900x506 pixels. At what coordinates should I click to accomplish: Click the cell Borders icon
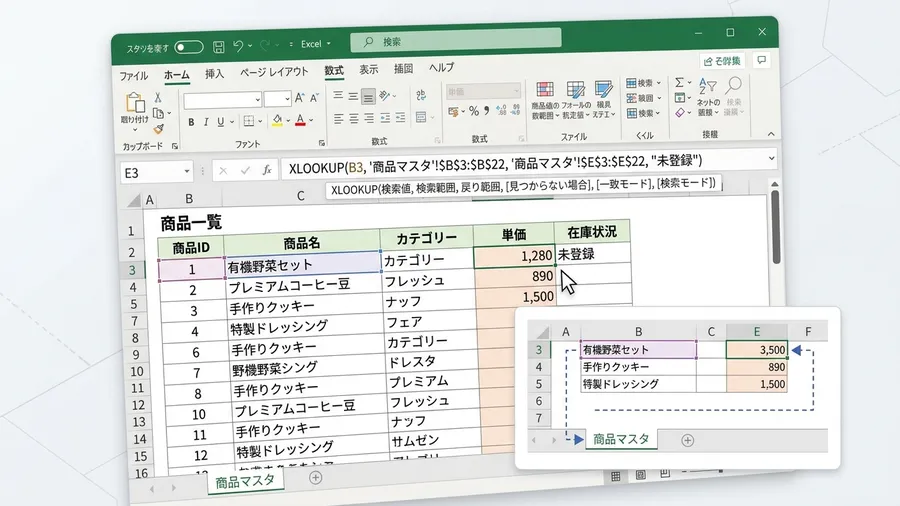coord(249,121)
